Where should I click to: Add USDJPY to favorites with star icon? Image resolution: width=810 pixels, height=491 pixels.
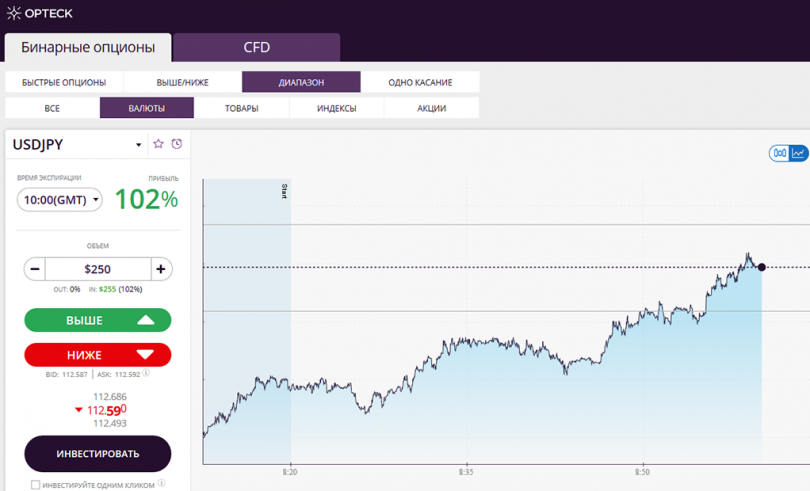click(159, 144)
